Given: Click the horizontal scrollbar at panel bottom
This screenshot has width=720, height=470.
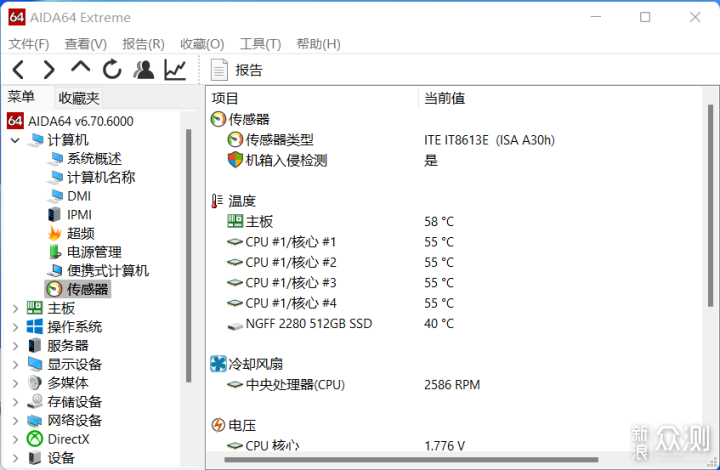Looking at the screenshot, I should [x=411, y=459].
